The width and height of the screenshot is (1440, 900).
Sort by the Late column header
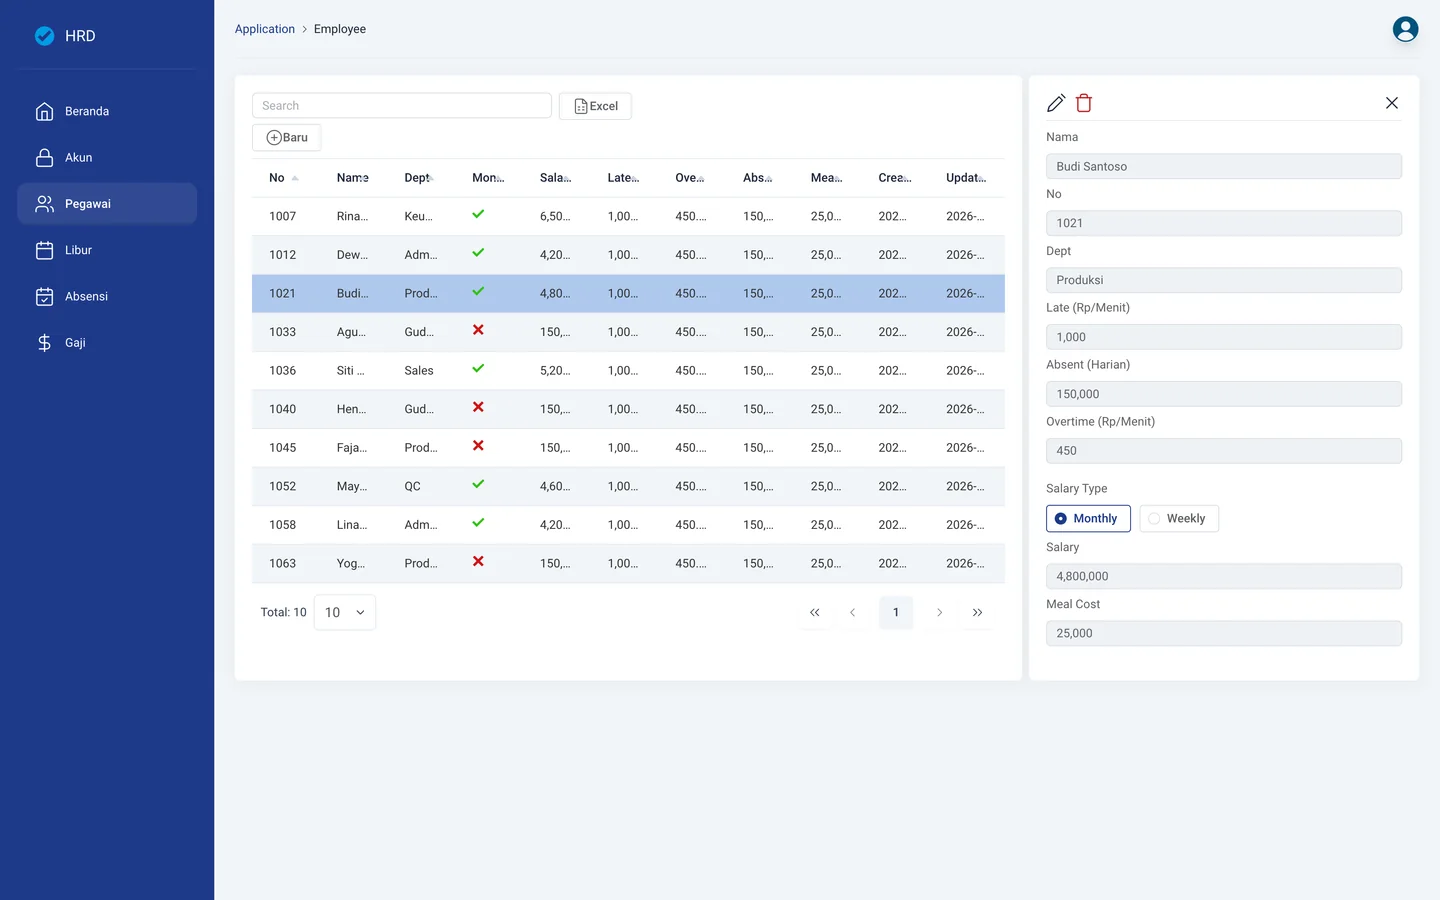coord(624,178)
